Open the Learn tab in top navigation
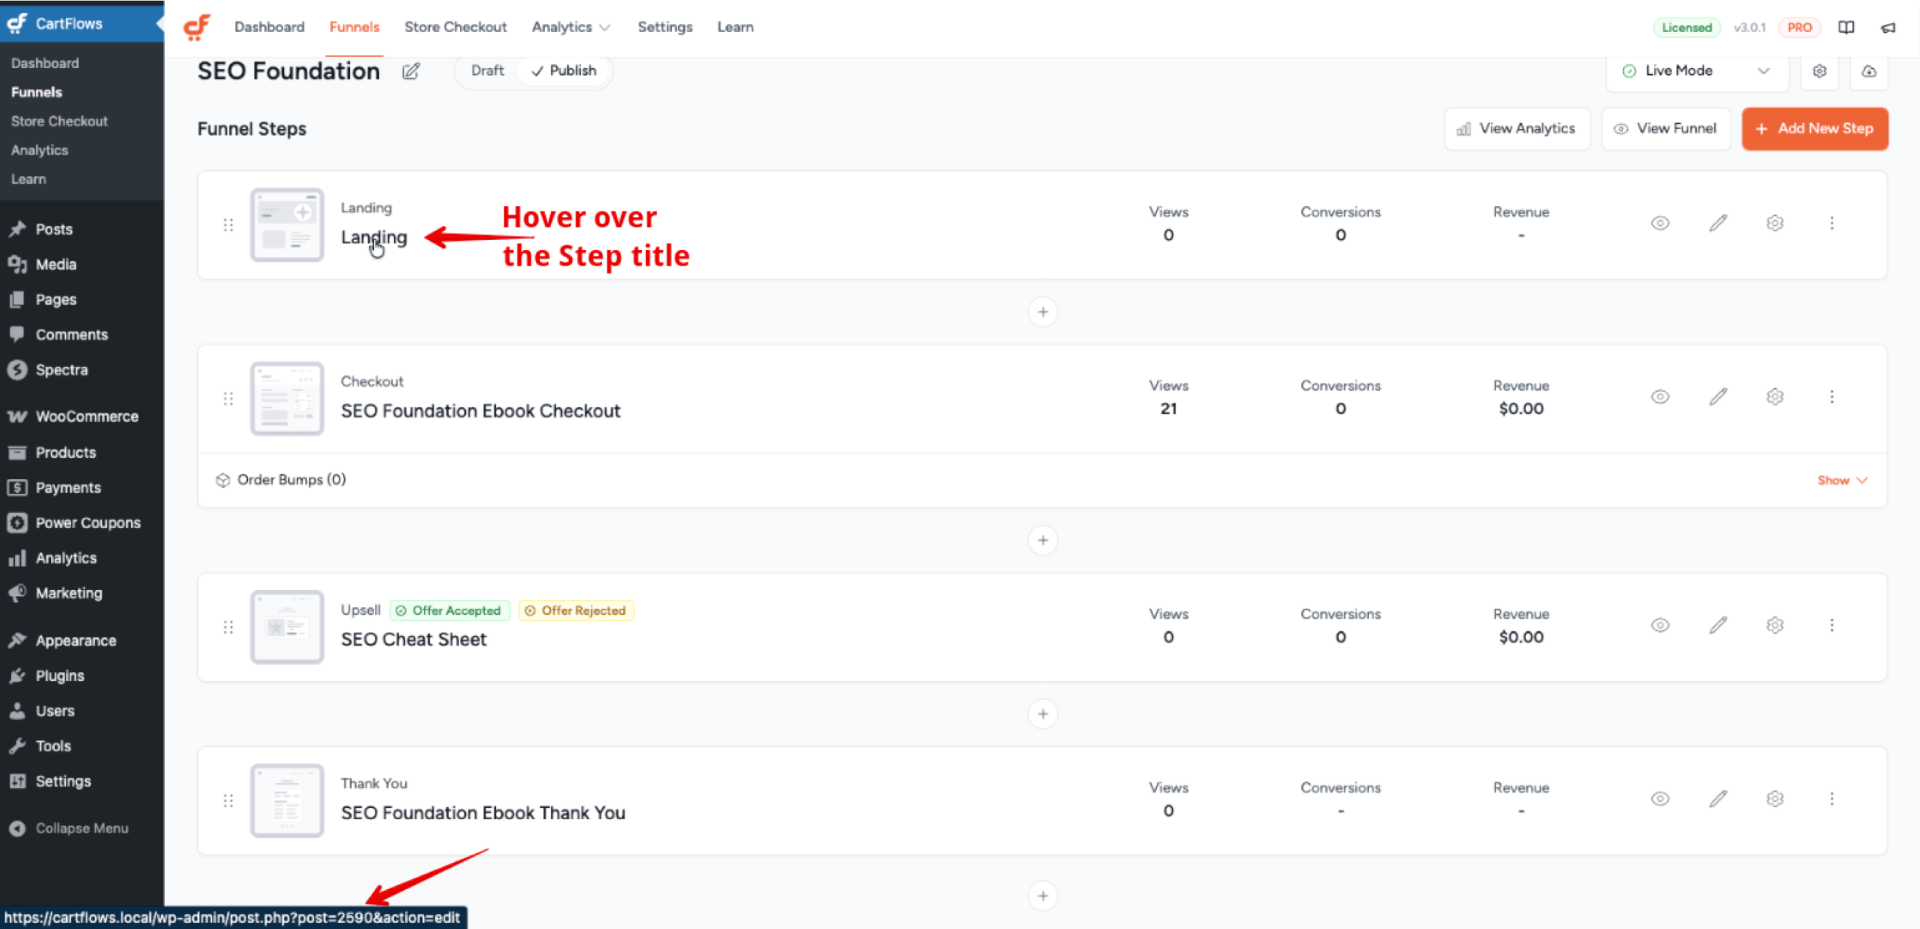 click(735, 27)
